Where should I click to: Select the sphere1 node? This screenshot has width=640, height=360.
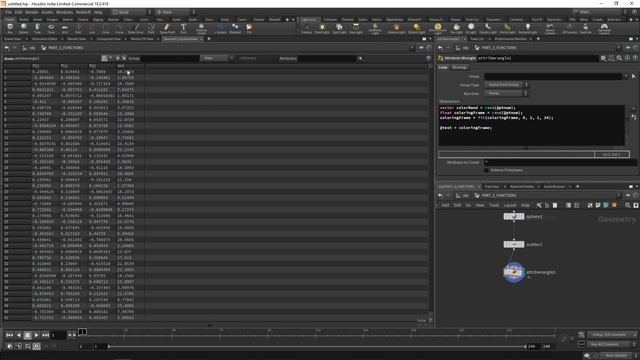click(514, 216)
